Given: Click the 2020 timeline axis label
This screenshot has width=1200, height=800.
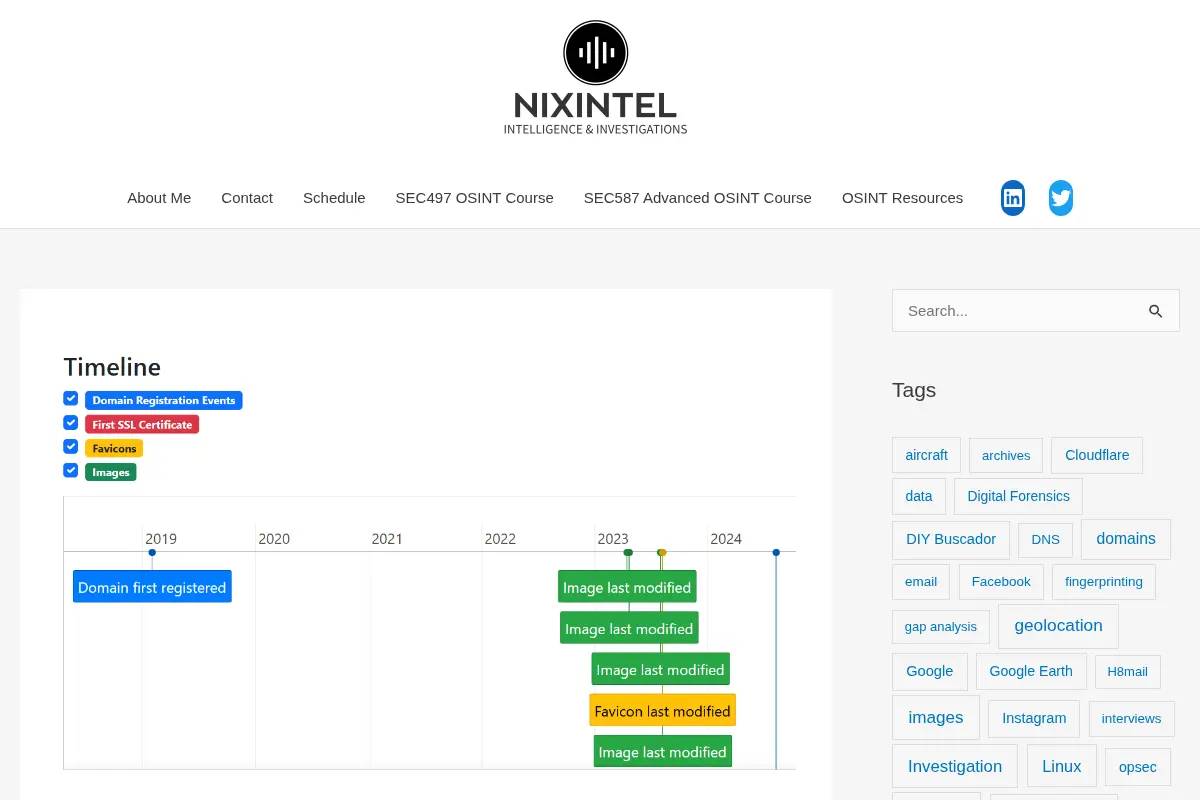Looking at the screenshot, I should (274, 539).
